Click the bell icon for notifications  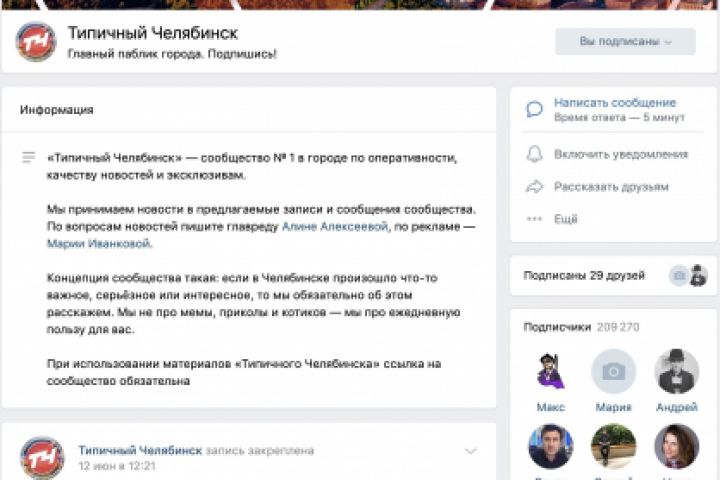pyautogui.click(x=534, y=154)
